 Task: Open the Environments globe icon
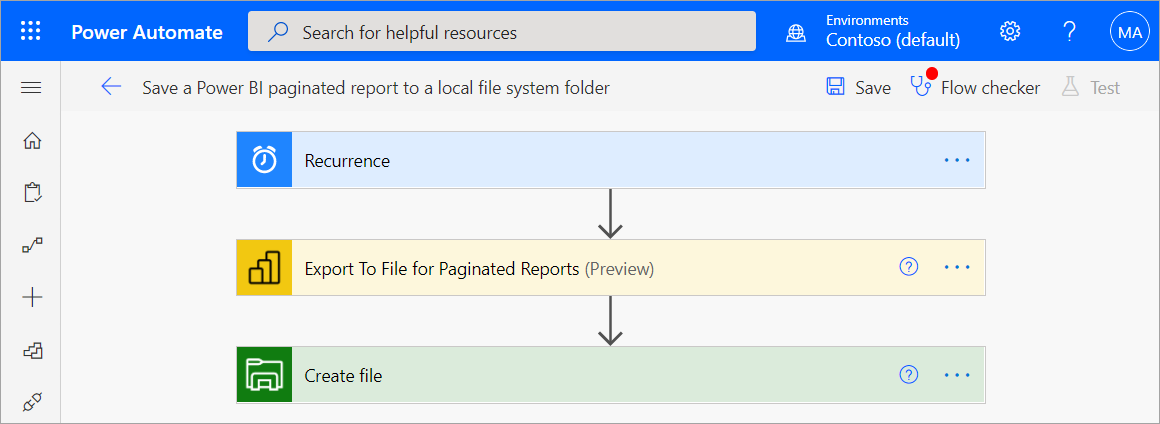click(x=796, y=33)
